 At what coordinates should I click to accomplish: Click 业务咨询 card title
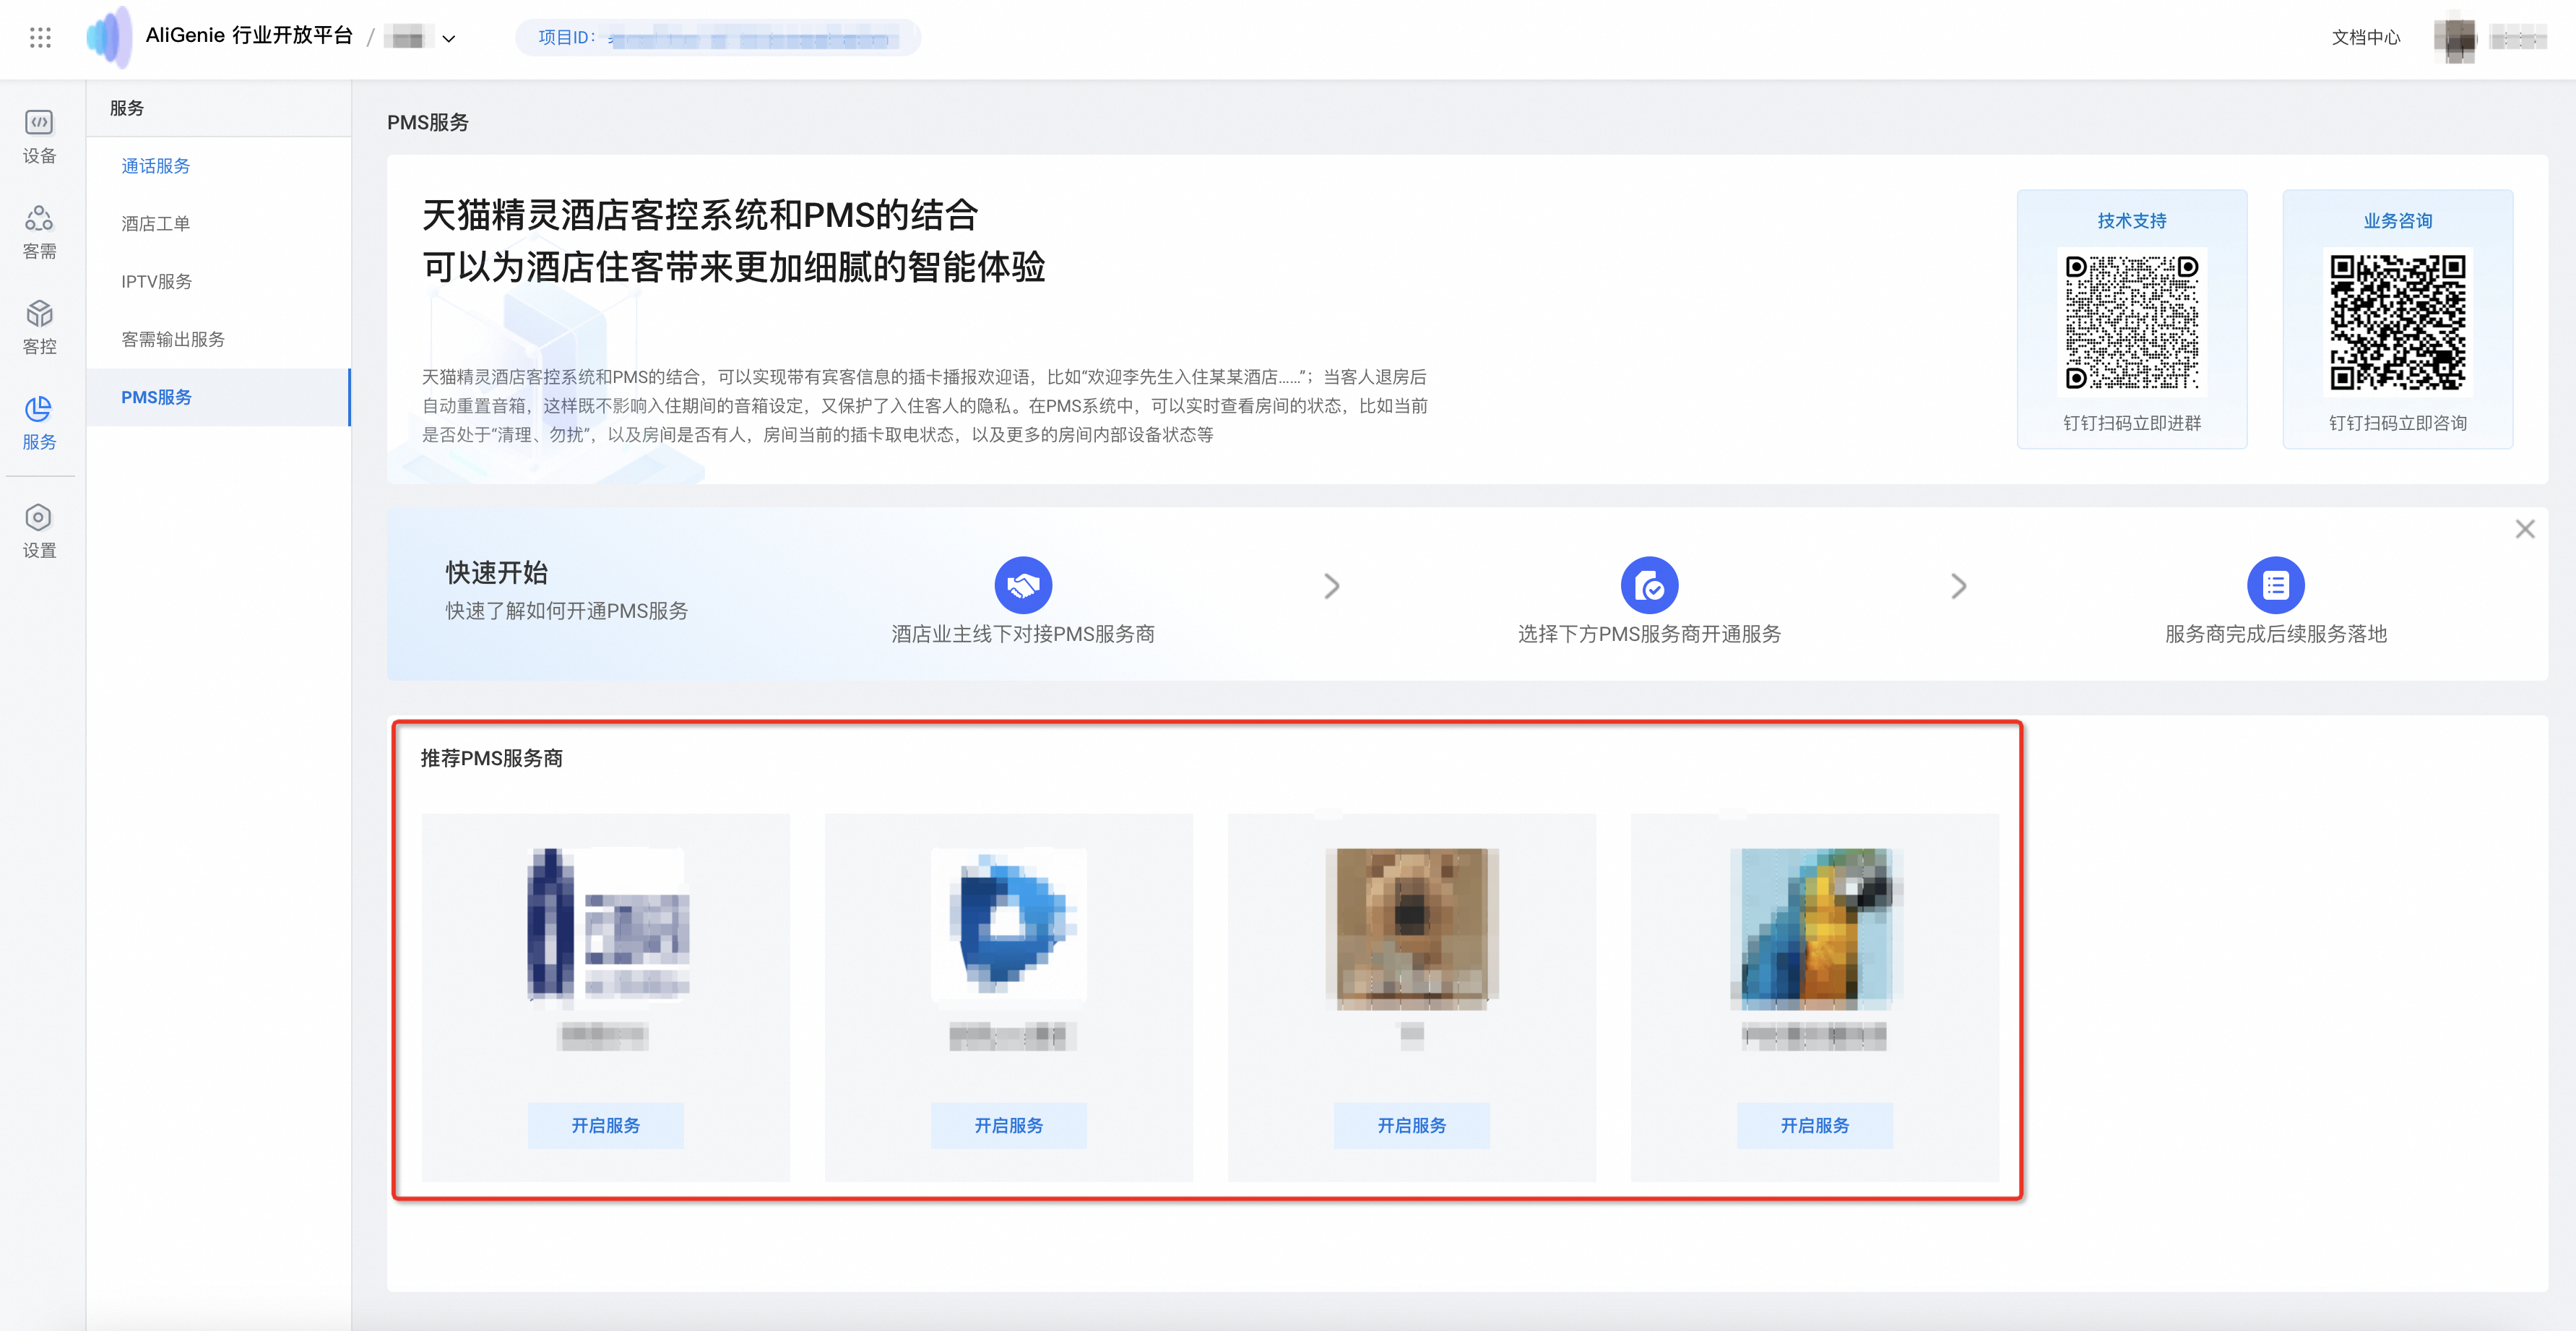coord(2397,221)
